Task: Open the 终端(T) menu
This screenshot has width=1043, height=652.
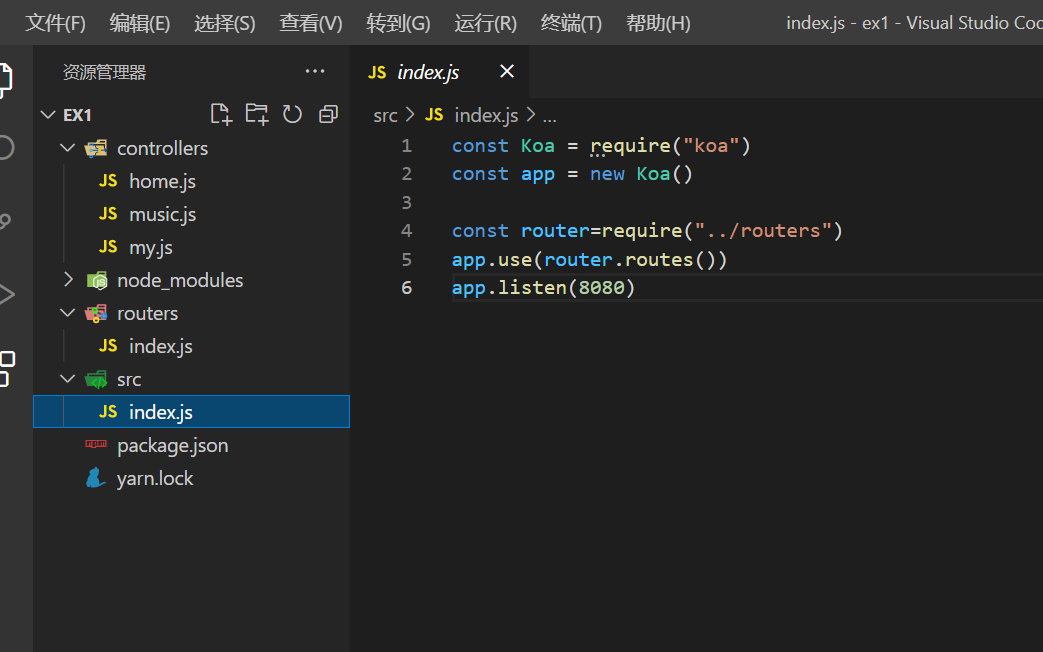Action: coord(571,23)
